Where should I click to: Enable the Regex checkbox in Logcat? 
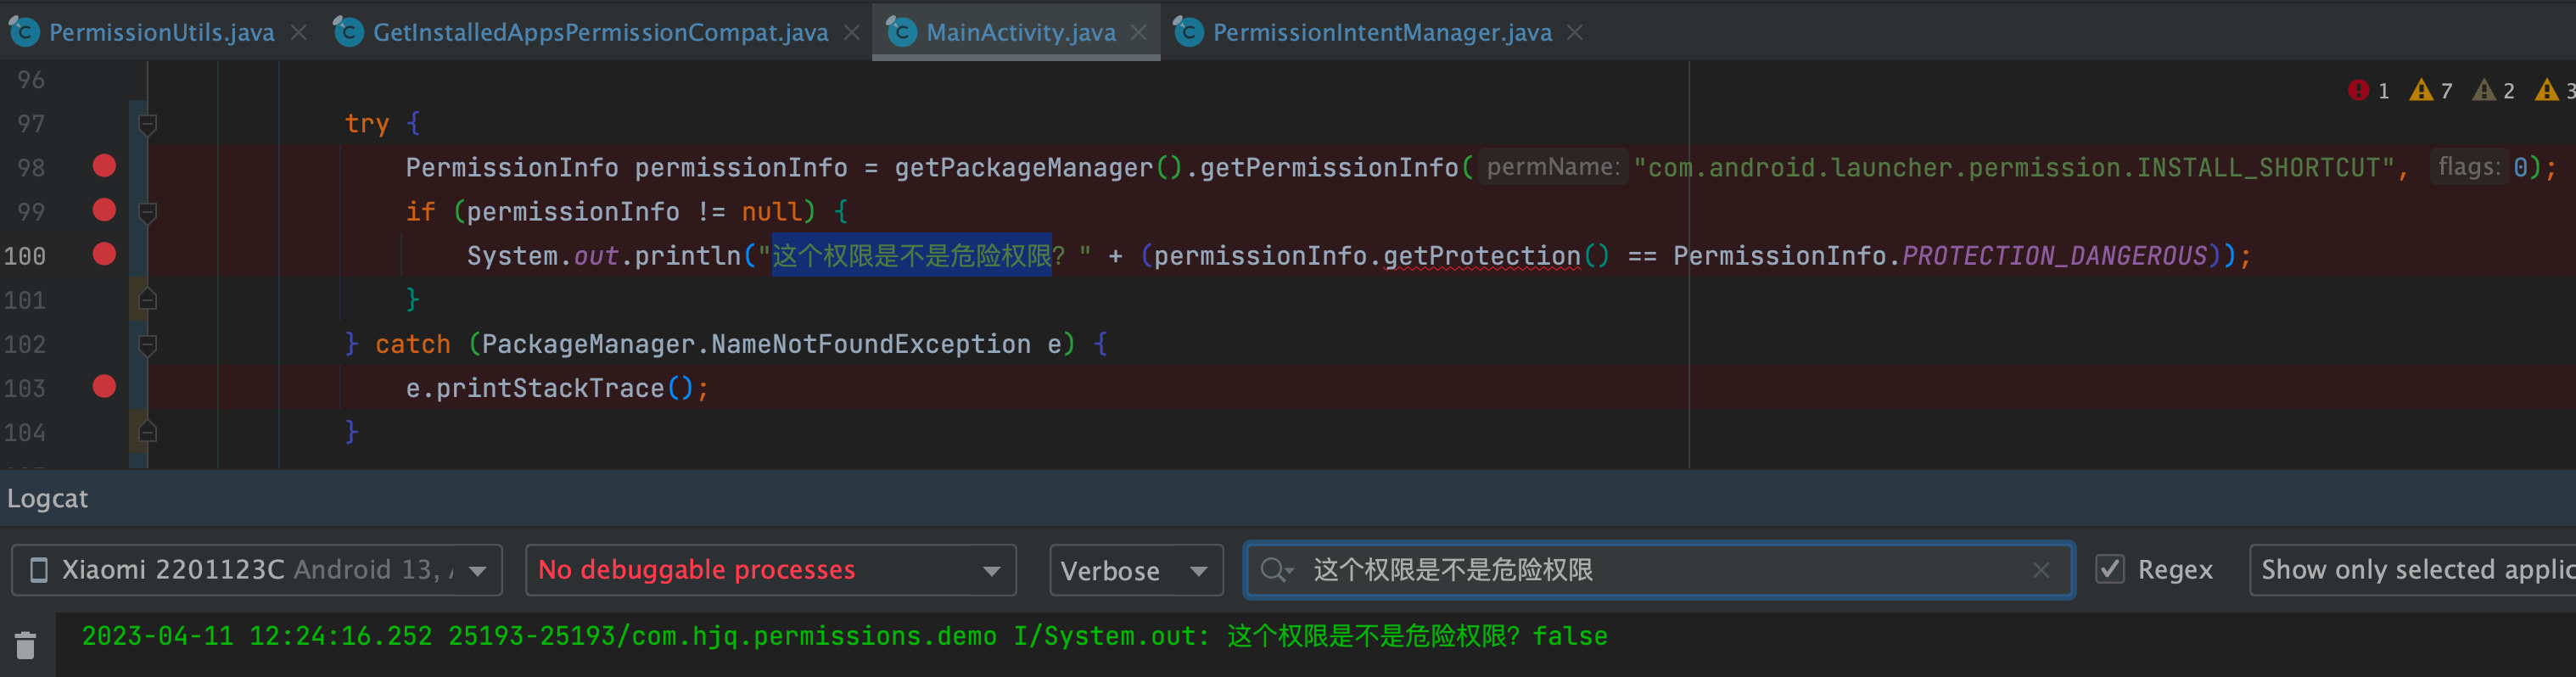(2110, 569)
